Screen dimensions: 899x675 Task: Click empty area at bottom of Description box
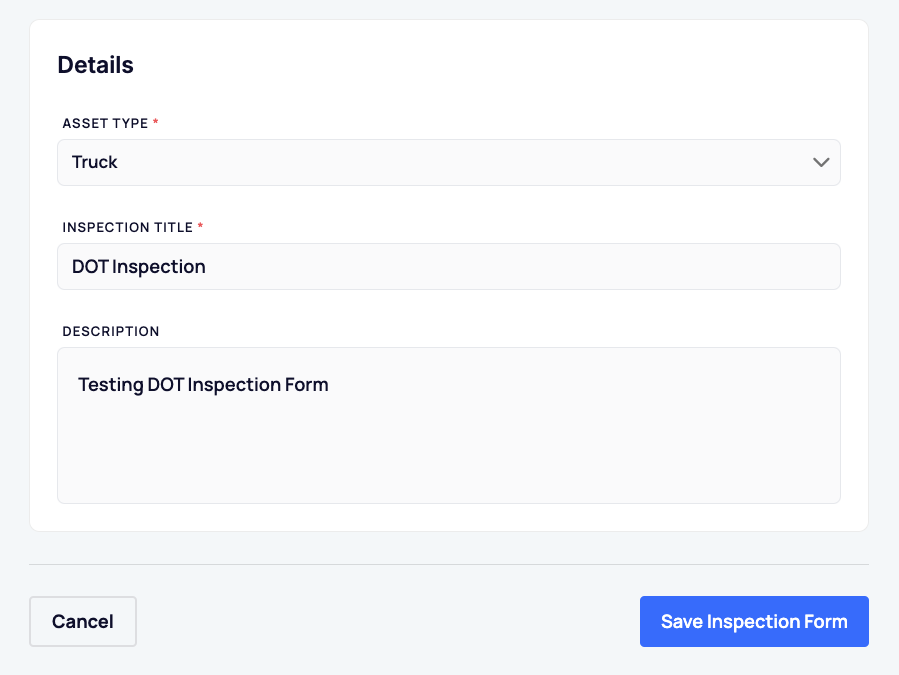(x=449, y=470)
